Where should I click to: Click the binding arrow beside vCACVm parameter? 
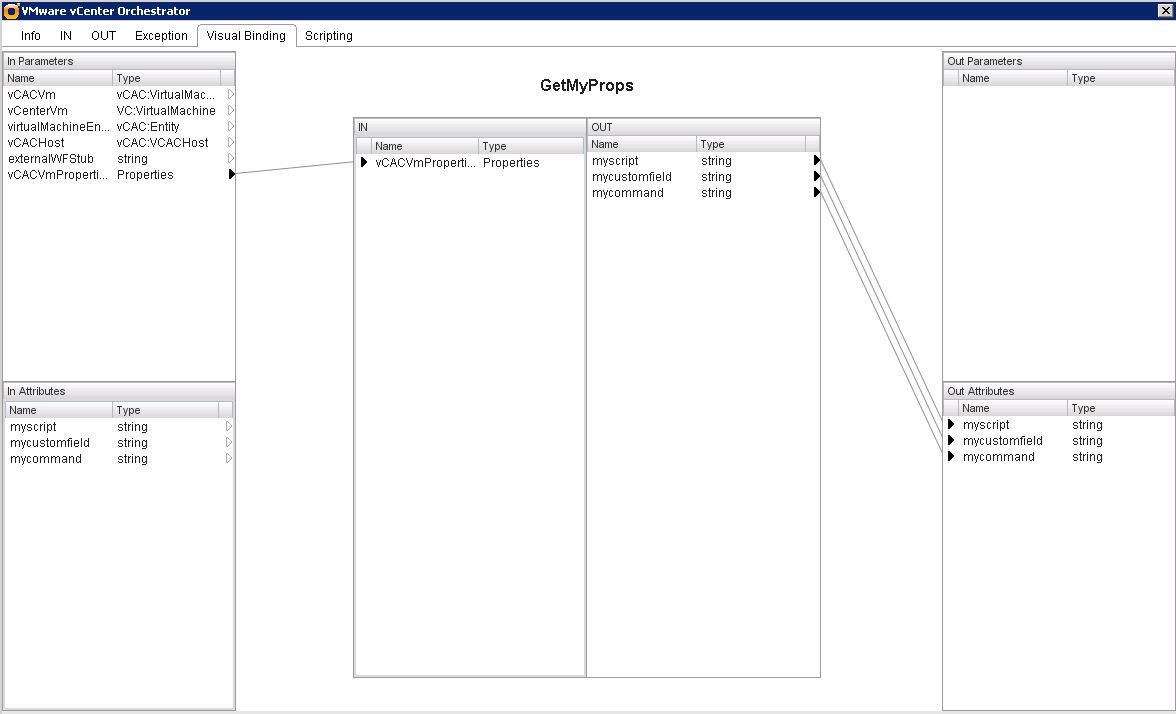click(230, 94)
